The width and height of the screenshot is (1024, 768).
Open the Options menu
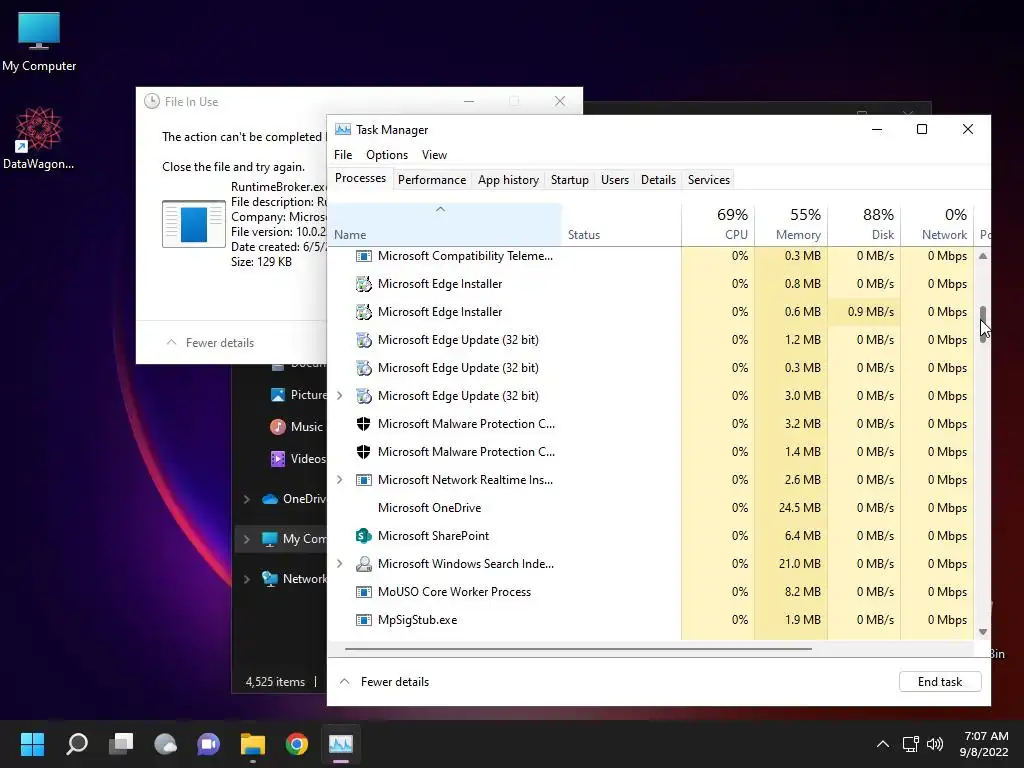387,155
